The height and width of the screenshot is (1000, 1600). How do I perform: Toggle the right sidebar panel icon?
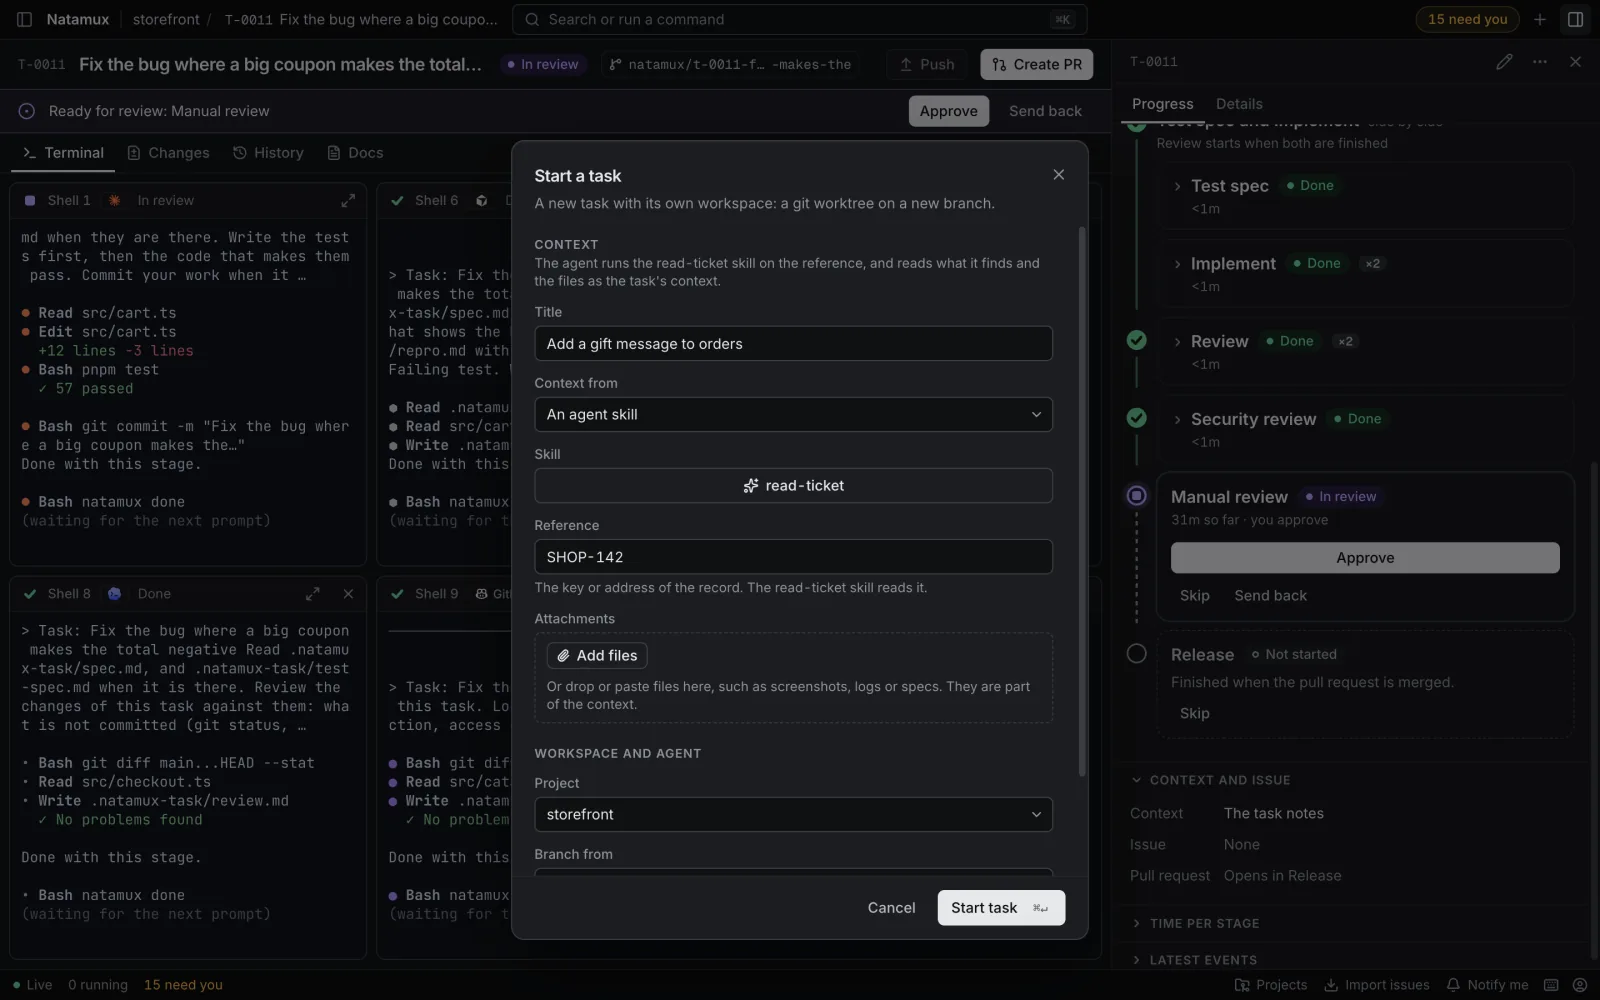[1575, 19]
